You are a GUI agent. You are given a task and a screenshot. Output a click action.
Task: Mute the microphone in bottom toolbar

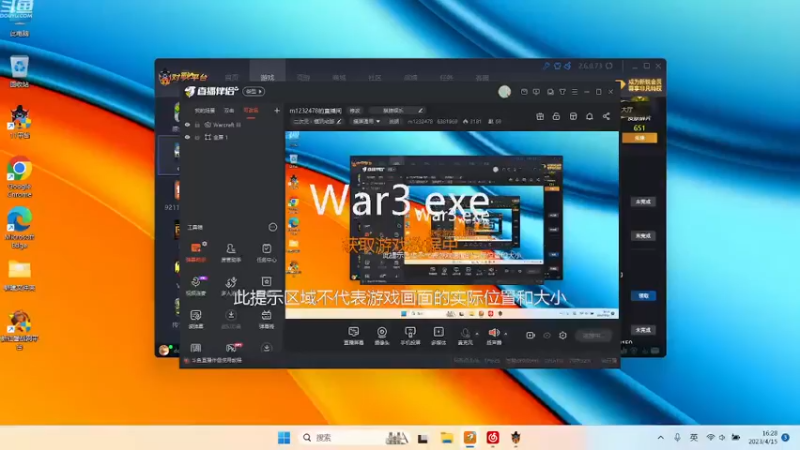coord(465,335)
